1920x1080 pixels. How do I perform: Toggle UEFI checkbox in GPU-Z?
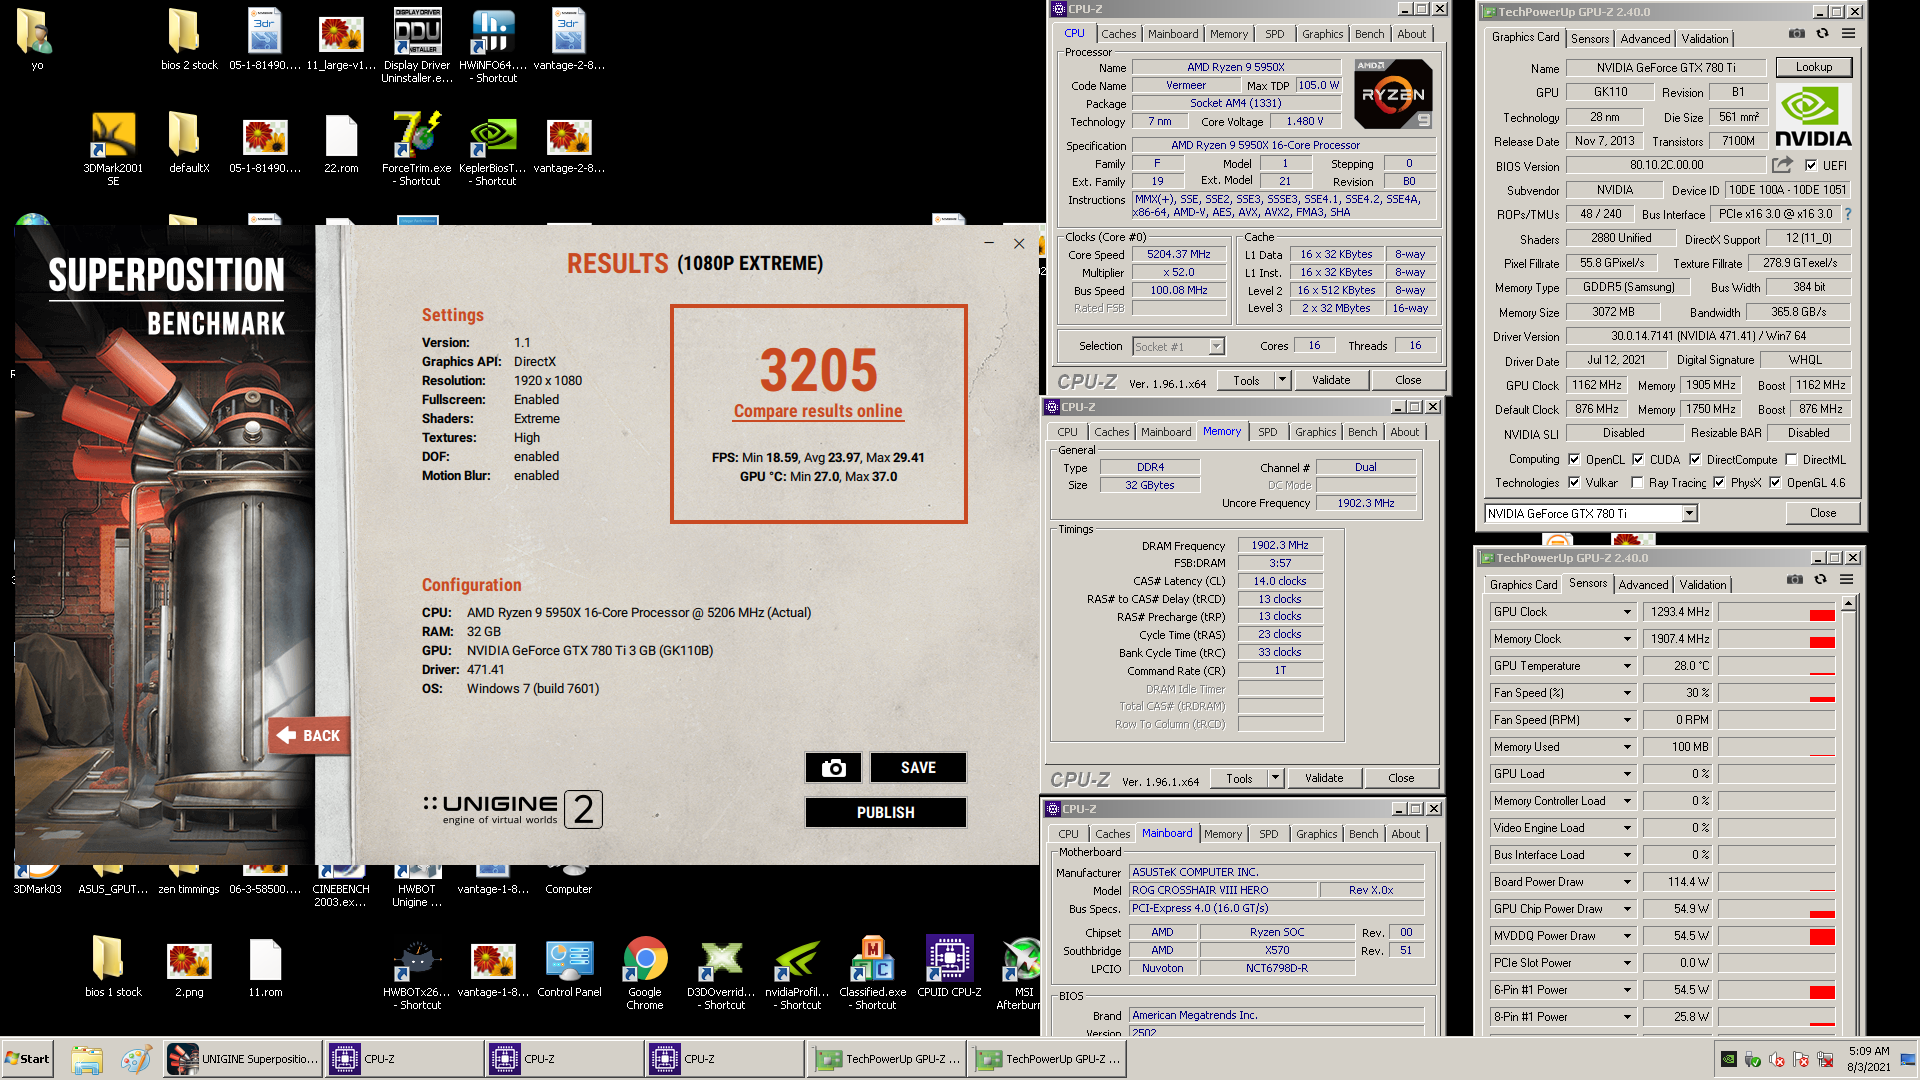tap(1811, 165)
